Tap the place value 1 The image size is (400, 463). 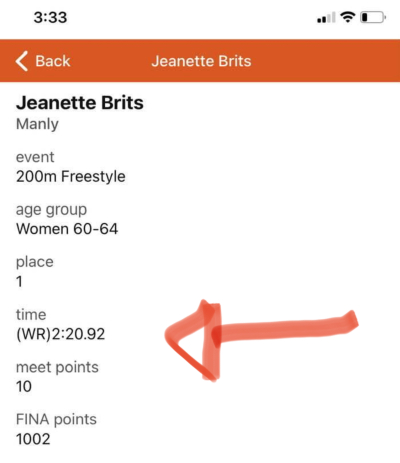tap(19, 282)
